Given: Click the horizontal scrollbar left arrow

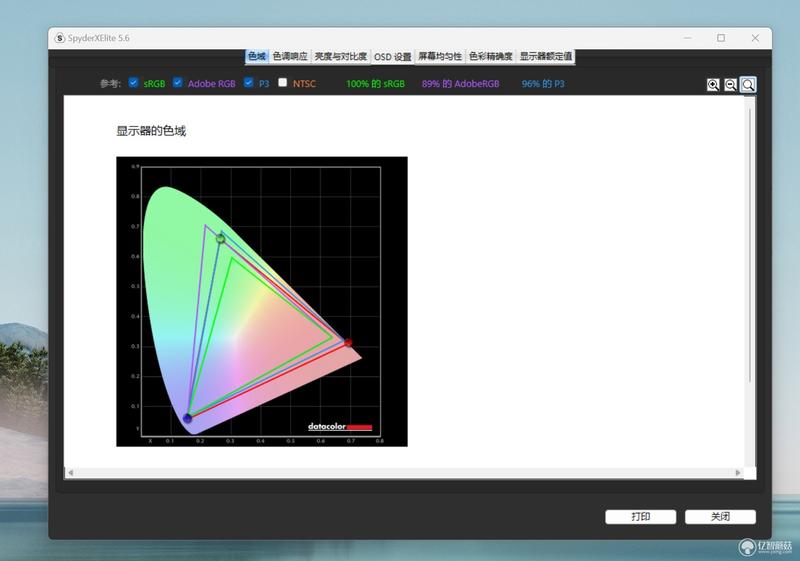Looking at the screenshot, I should coord(70,473).
